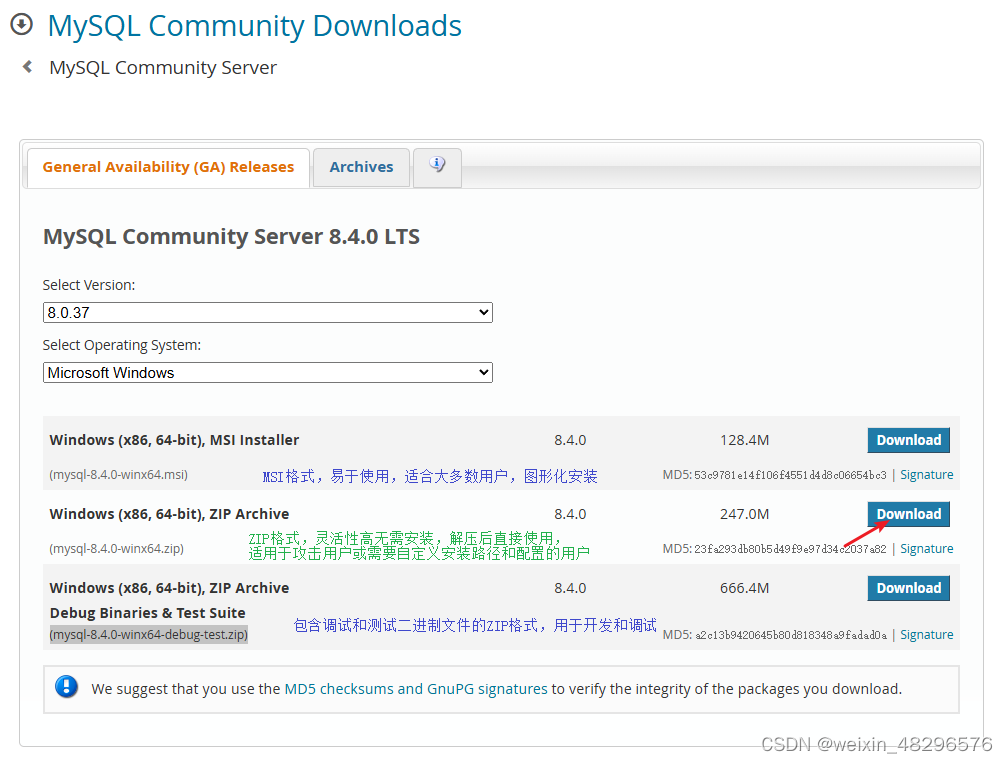Viewport: 1008px width, 763px height.
Task: Switch to the Archives tab
Action: pyautogui.click(x=361, y=167)
